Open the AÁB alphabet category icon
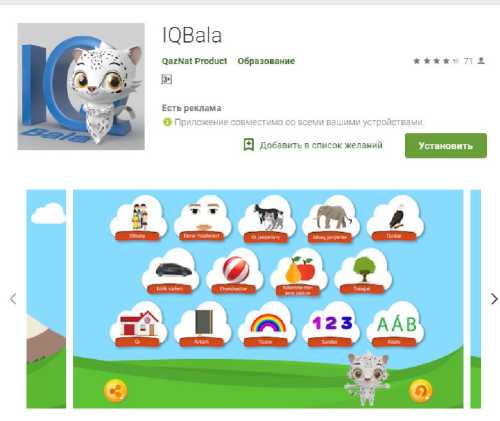Screen dimensions: 500x421 (395, 324)
